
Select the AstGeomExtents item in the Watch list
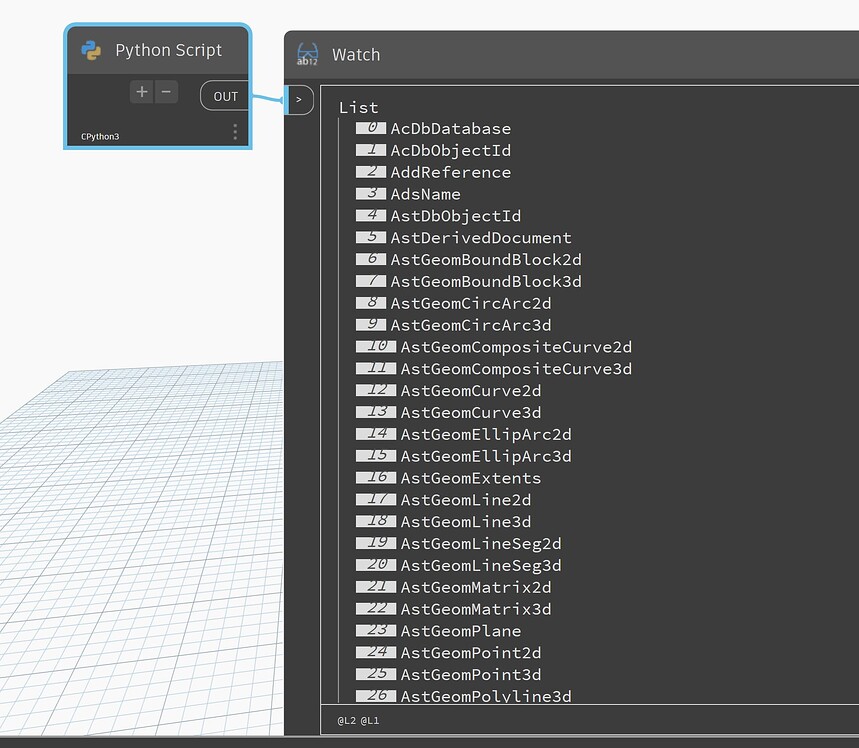point(470,477)
